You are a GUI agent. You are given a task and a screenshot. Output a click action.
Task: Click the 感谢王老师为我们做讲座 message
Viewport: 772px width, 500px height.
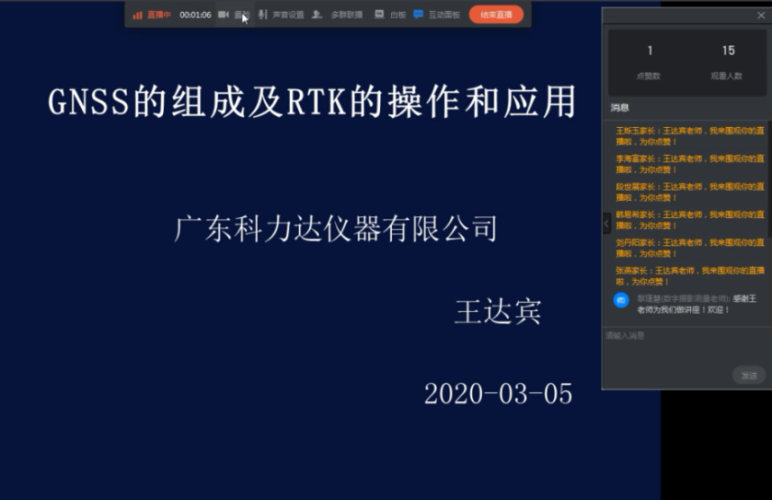coord(696,304)
